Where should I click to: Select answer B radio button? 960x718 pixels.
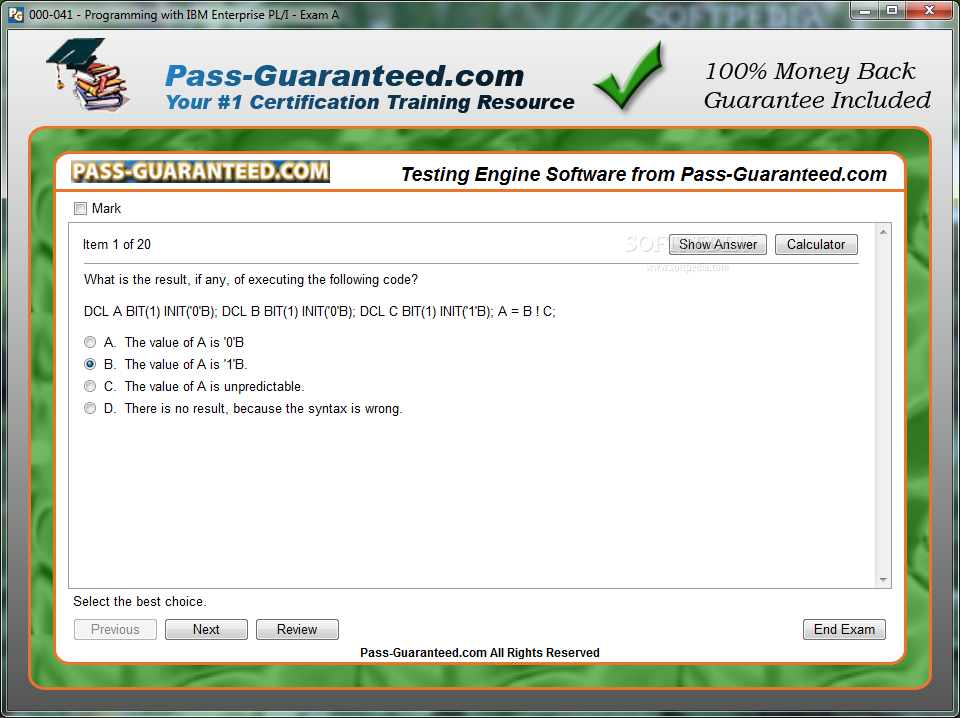[x=90, y=364]
